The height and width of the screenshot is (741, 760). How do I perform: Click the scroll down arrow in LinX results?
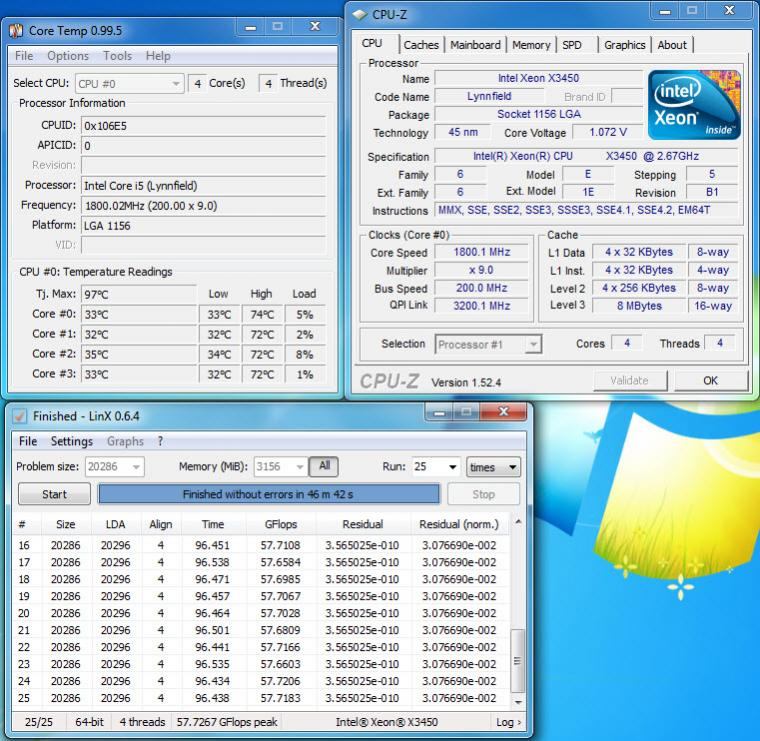click(518, 701)
